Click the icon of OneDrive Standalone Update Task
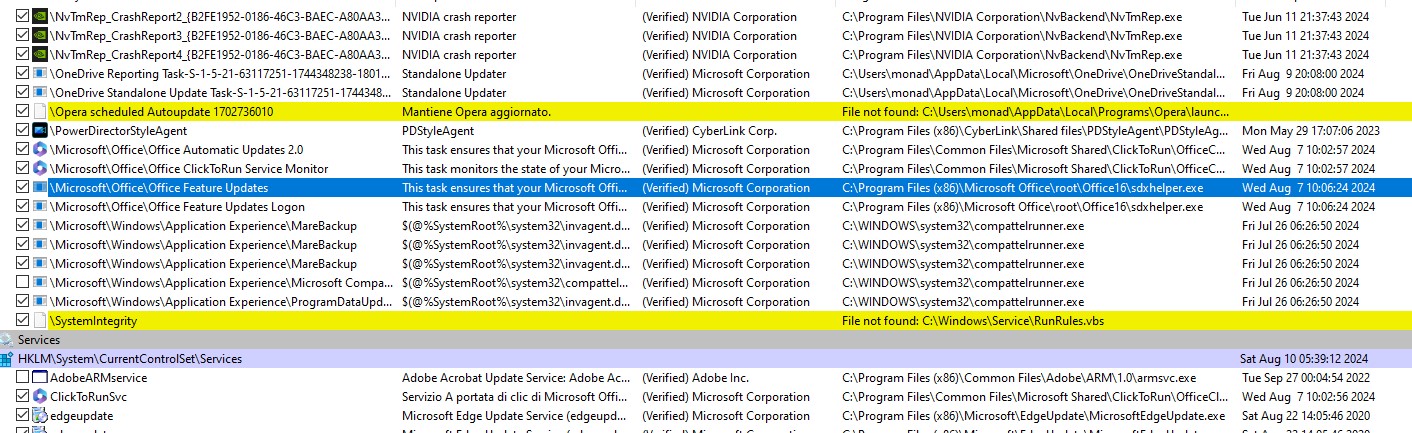This screenshot has height=433, width=1412. [x=40, y=93]
